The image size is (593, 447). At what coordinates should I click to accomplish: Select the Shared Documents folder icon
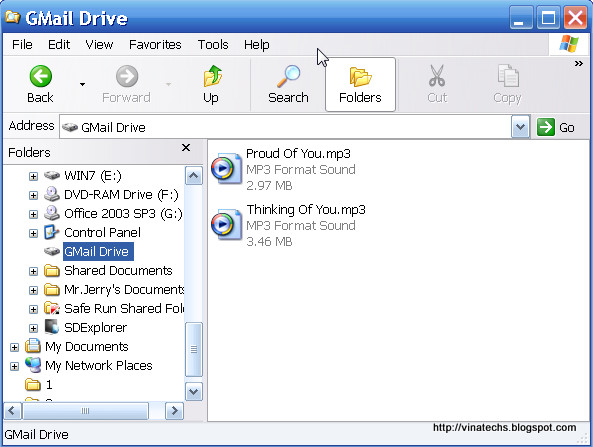pyautogui.click(x=52, y=270)
